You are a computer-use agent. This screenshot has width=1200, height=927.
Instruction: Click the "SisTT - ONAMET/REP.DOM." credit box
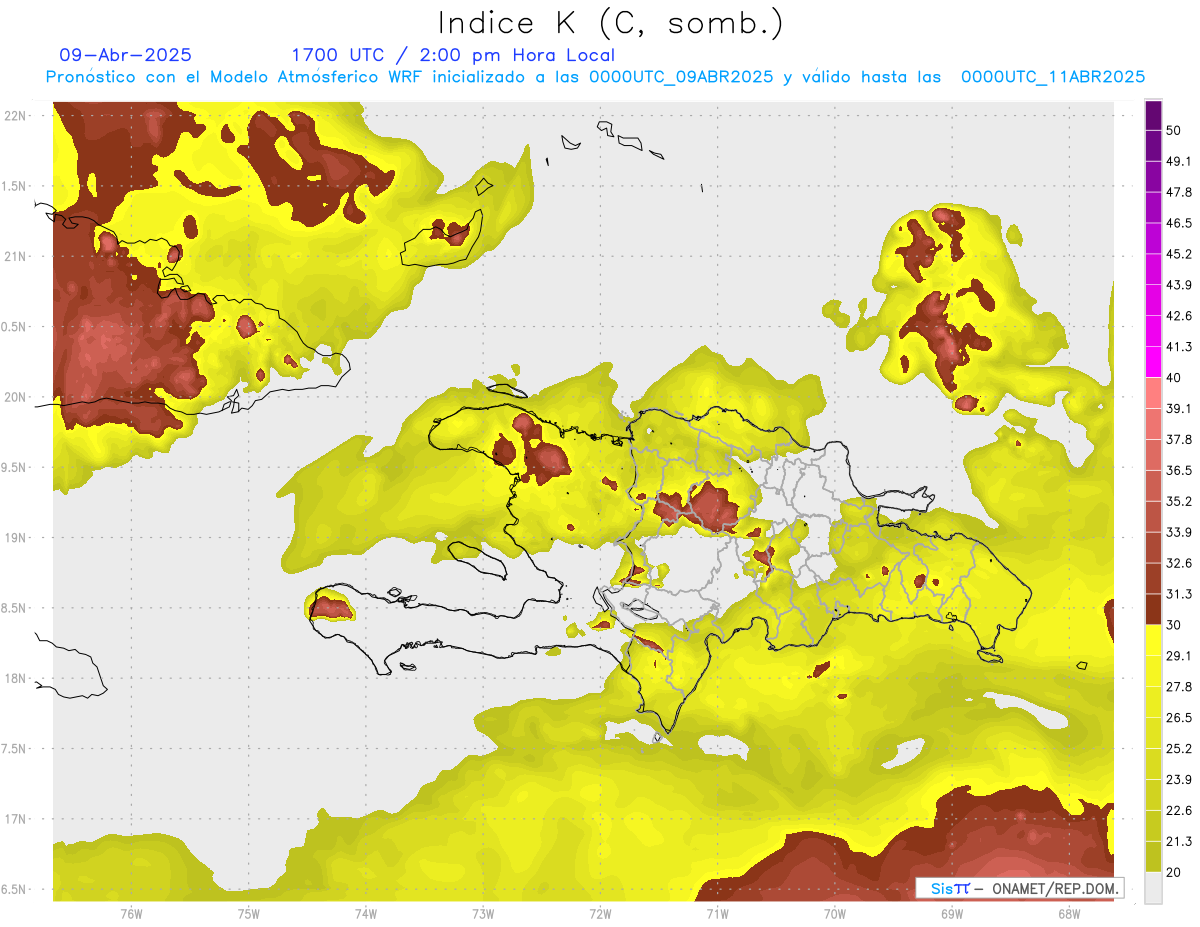pos(1020,888)
